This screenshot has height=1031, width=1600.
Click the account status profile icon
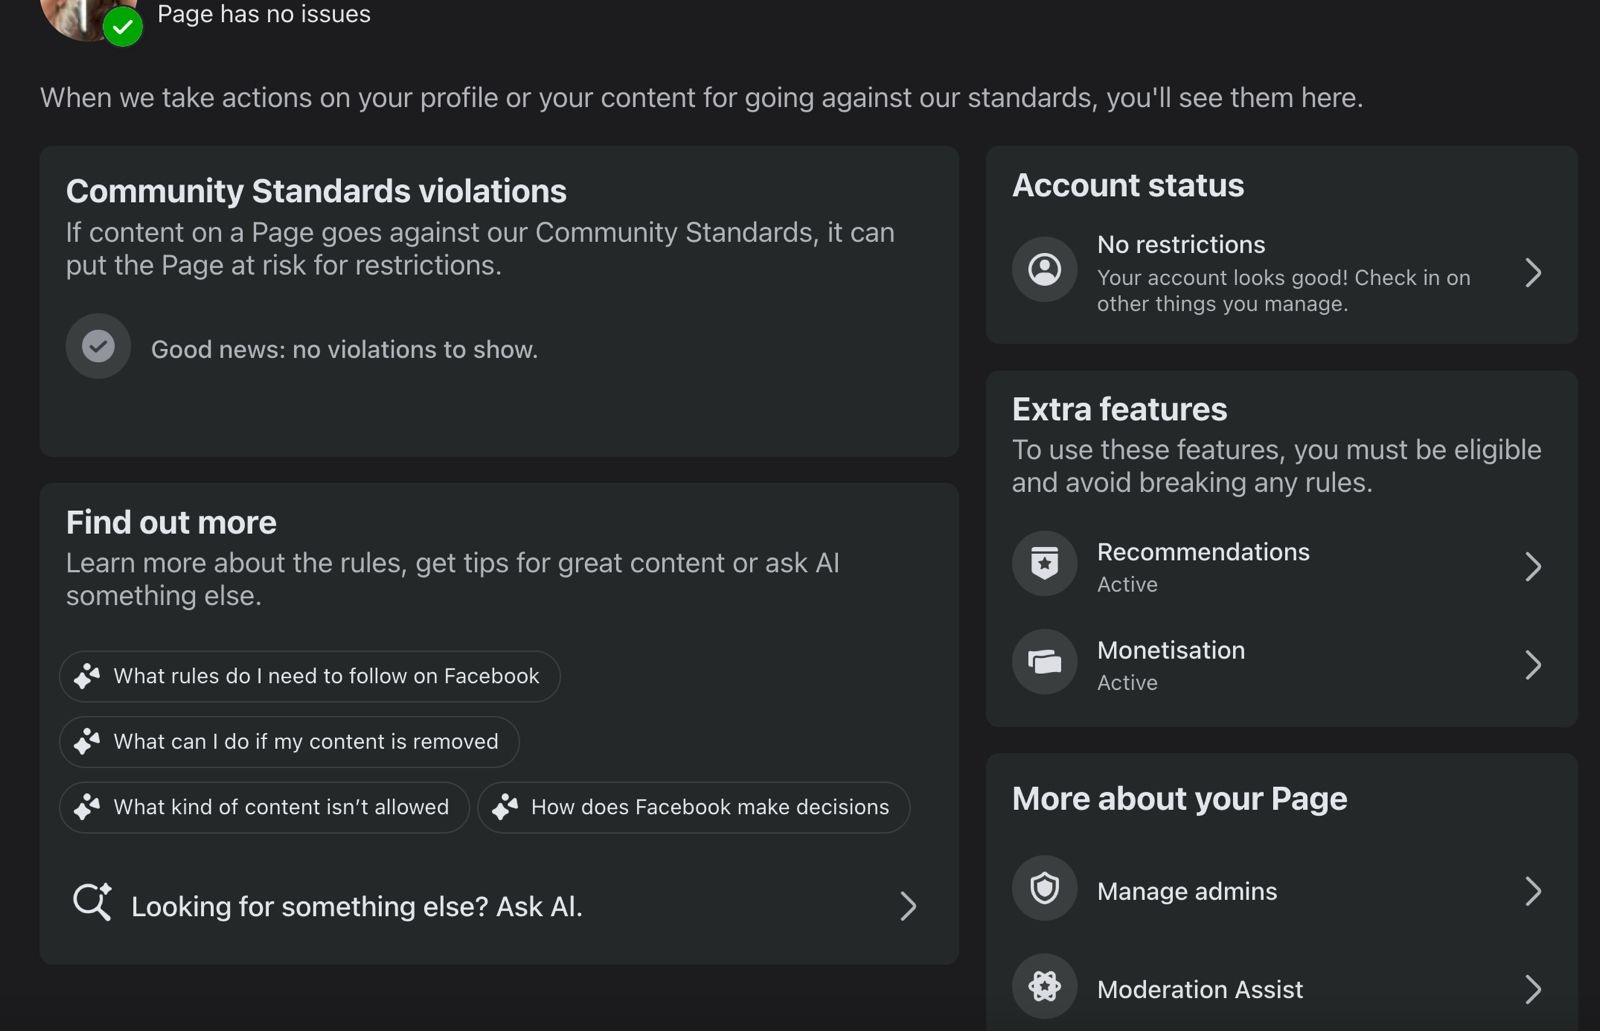pyautogui.click(x=1045, y=269)
